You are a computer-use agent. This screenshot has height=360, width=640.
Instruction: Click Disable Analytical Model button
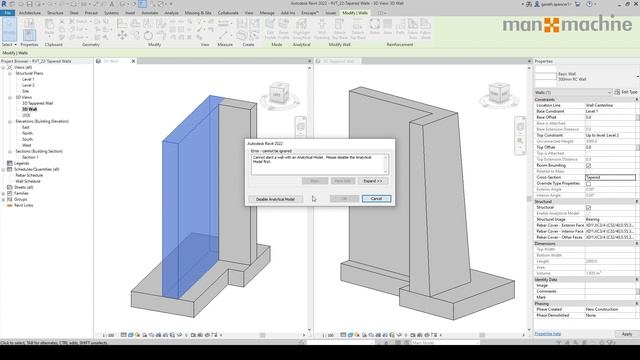click(276, 199)
